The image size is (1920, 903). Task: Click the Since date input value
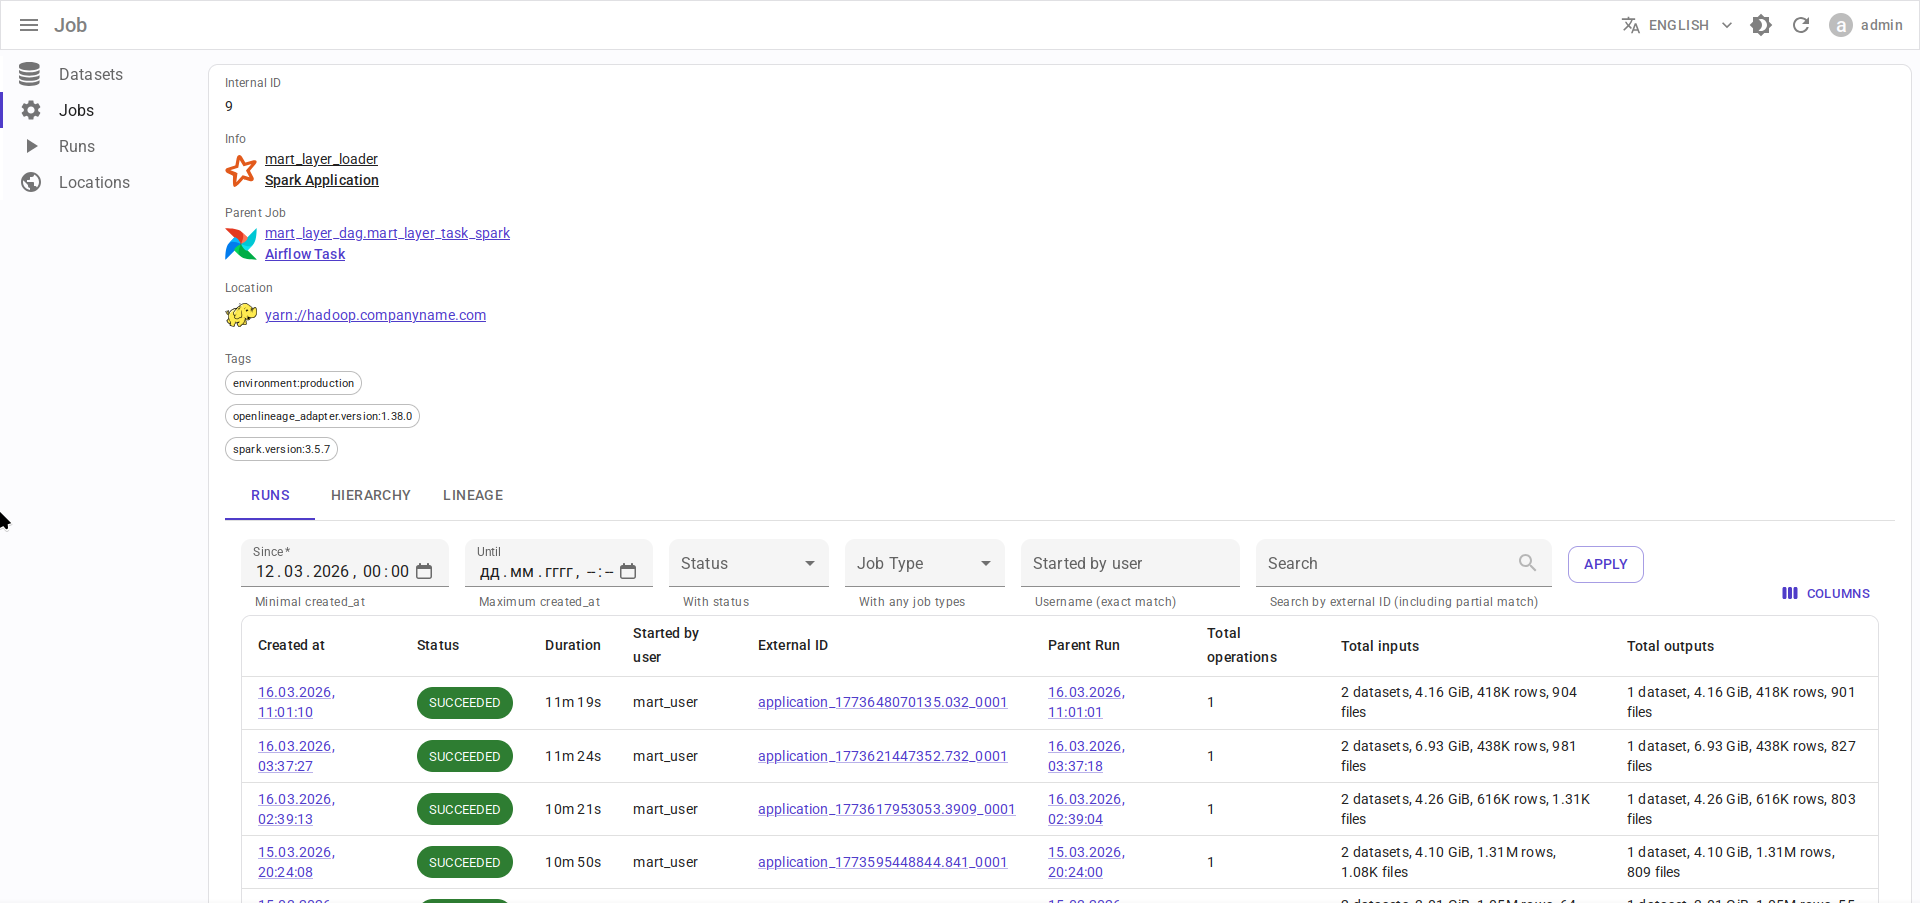[332, 571]
